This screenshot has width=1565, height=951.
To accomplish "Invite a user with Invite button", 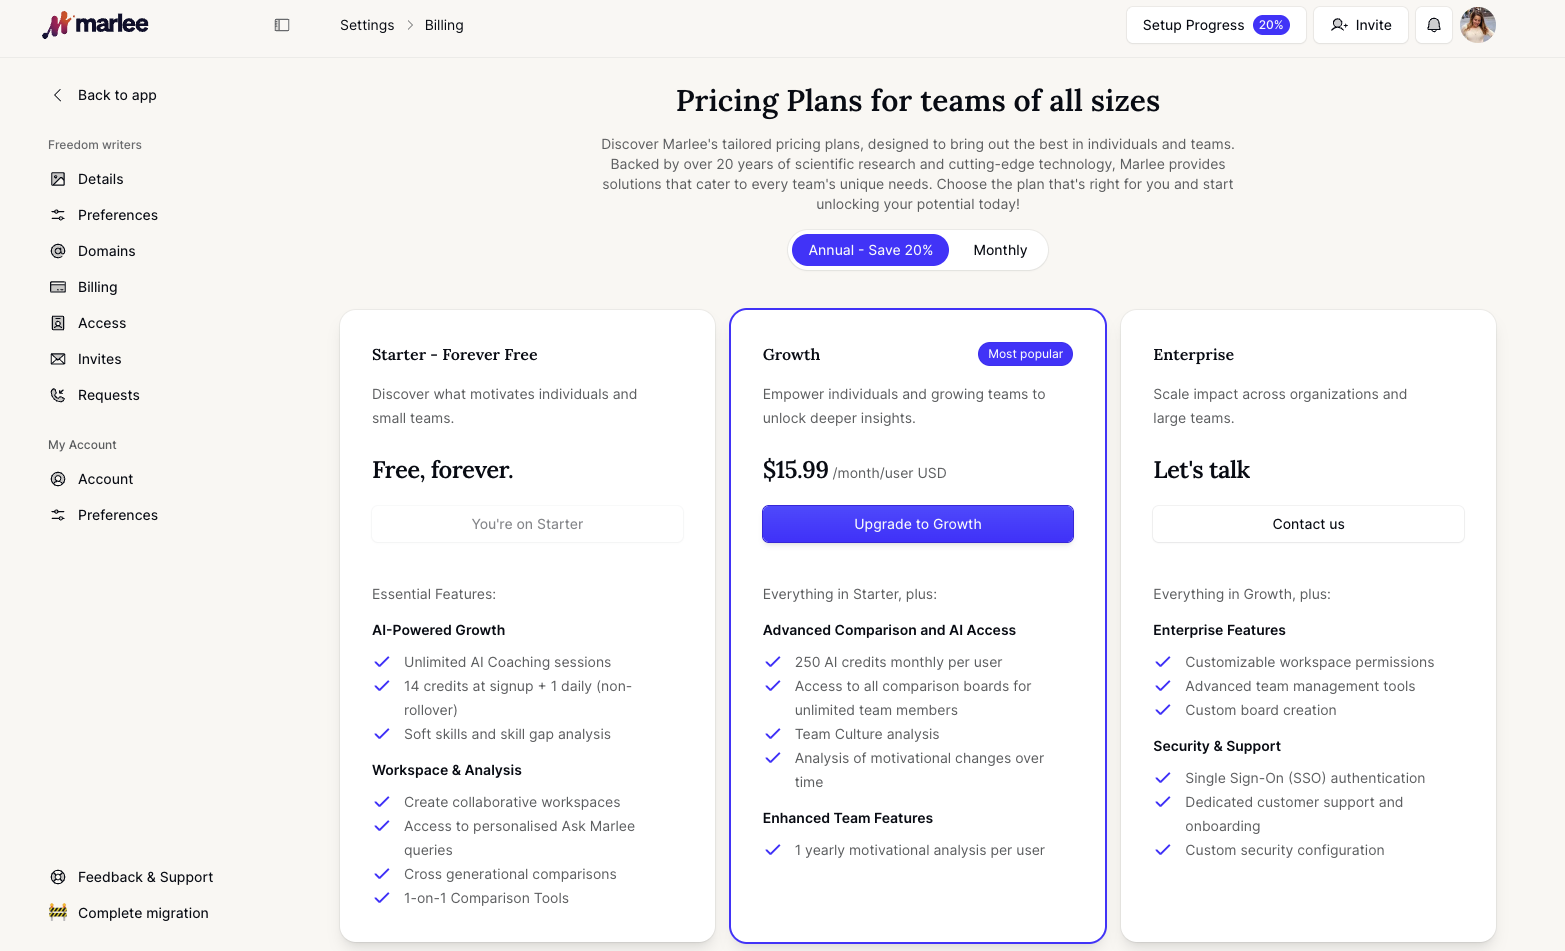I will [1360, 25].
